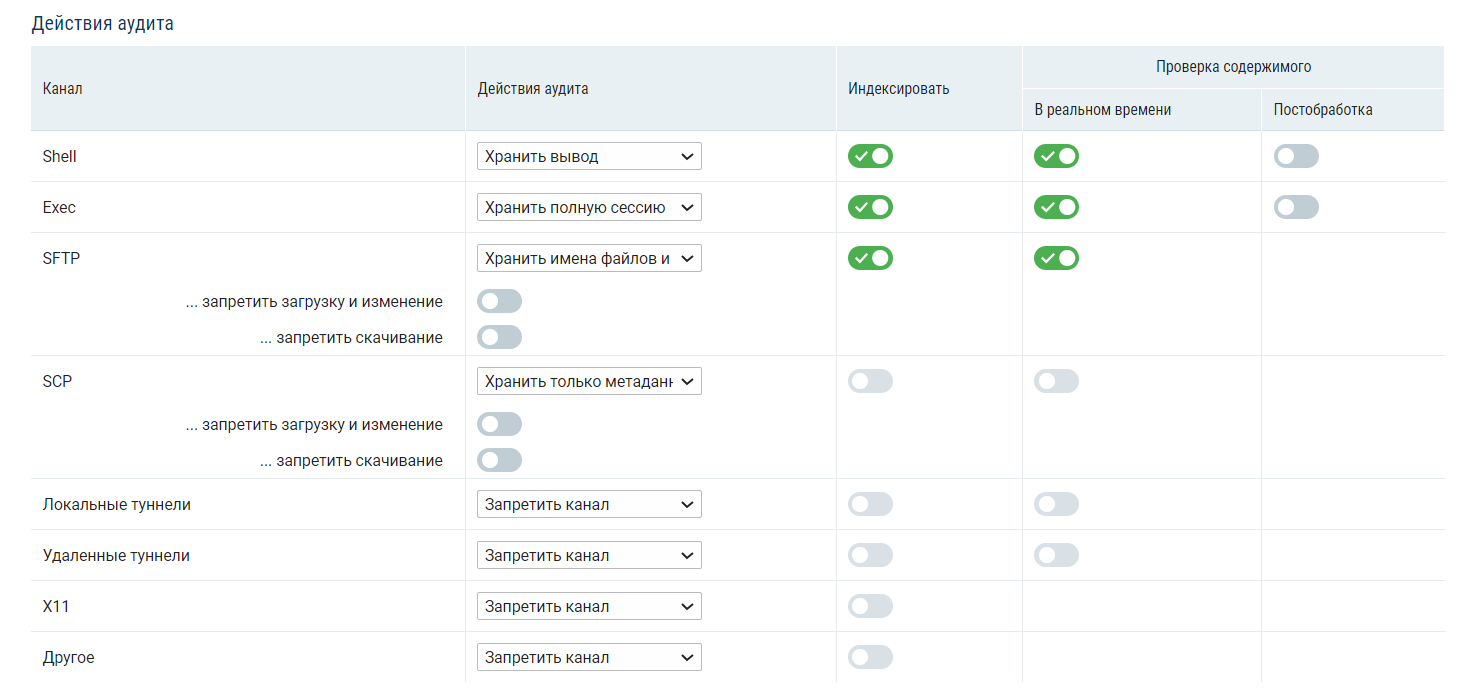This screenshot has height=700, width=1474.
Task: Disable real-time content check for Shell
Action: [1056, 156]
